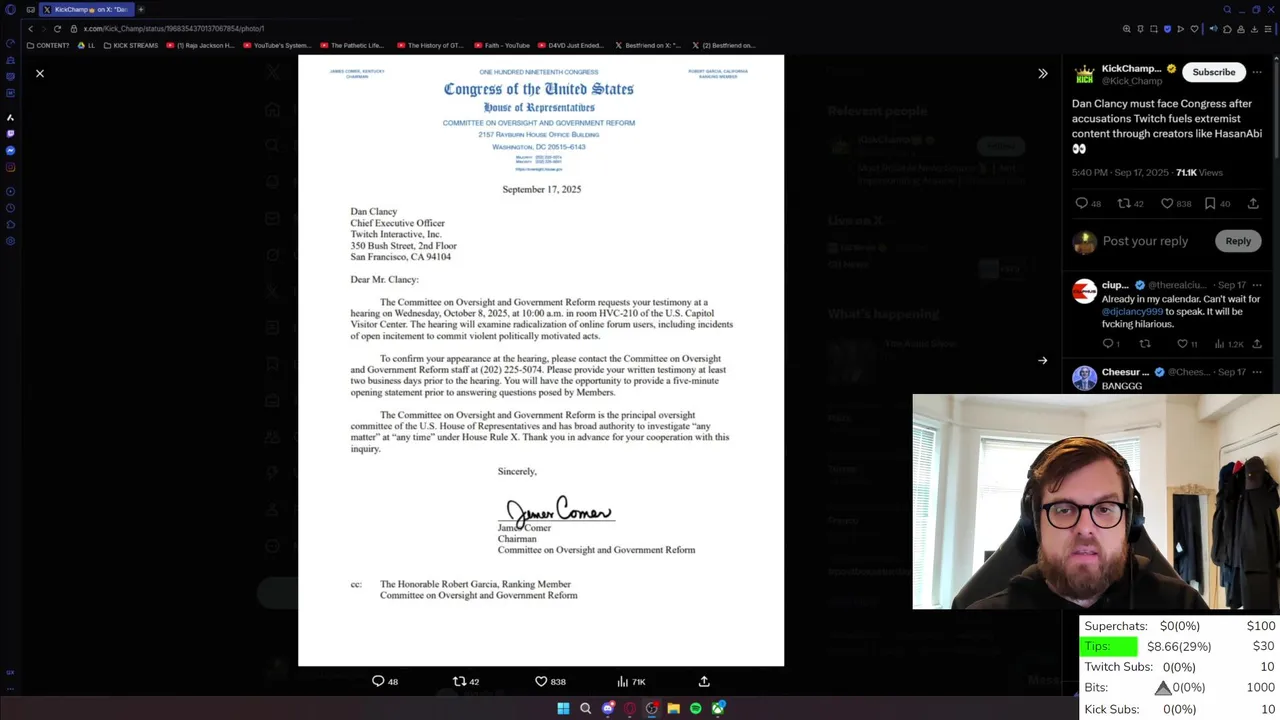
Task: Open the Bestfriend on X bookmark
Action: [648, 45]
